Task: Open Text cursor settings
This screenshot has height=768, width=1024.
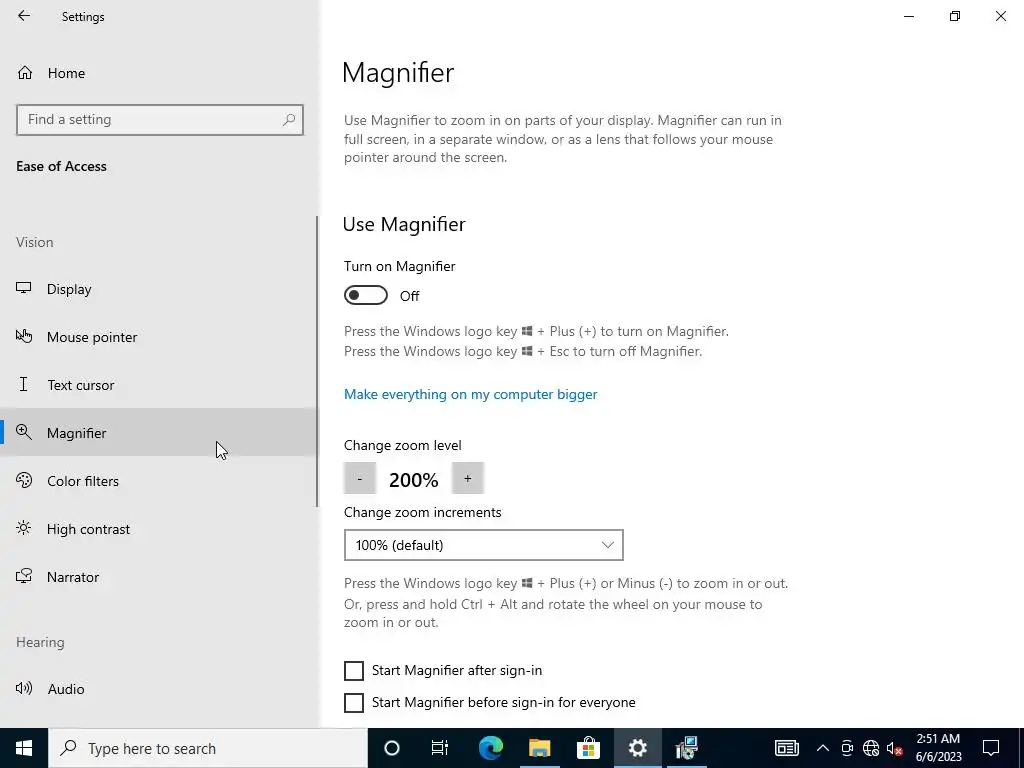Action: pyautogui.click(x=159, y=385)
